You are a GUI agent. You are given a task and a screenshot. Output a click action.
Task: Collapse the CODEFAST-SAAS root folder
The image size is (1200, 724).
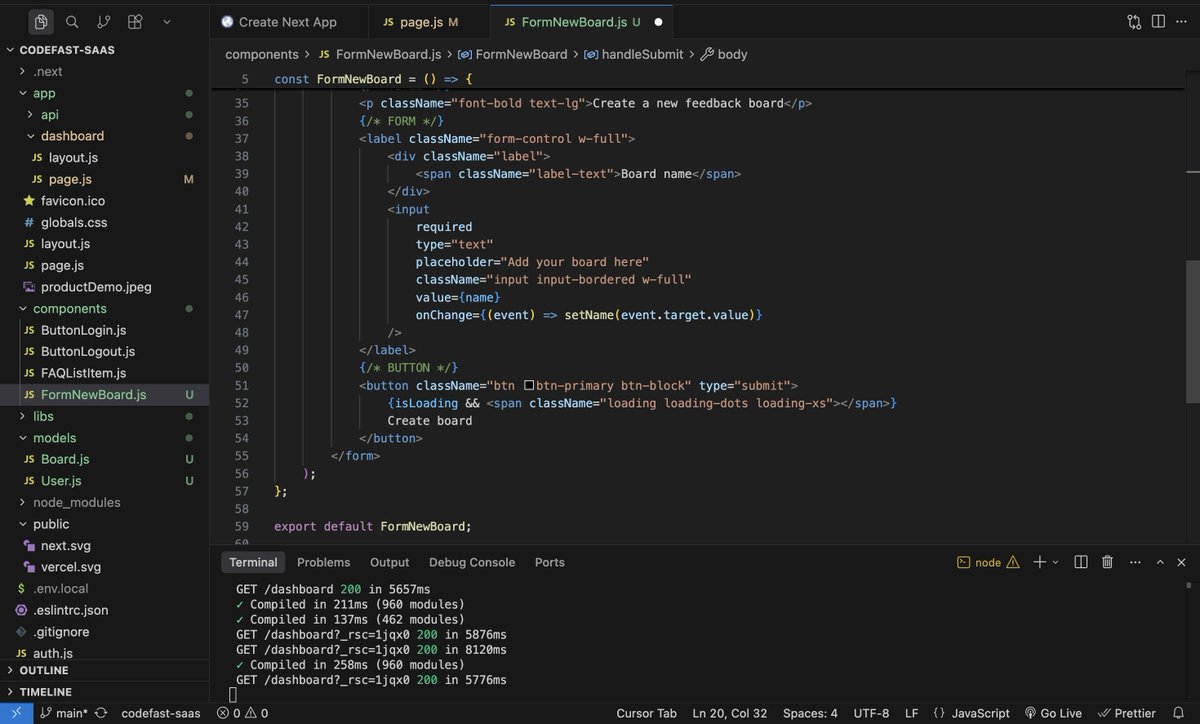tap(104, 50)
